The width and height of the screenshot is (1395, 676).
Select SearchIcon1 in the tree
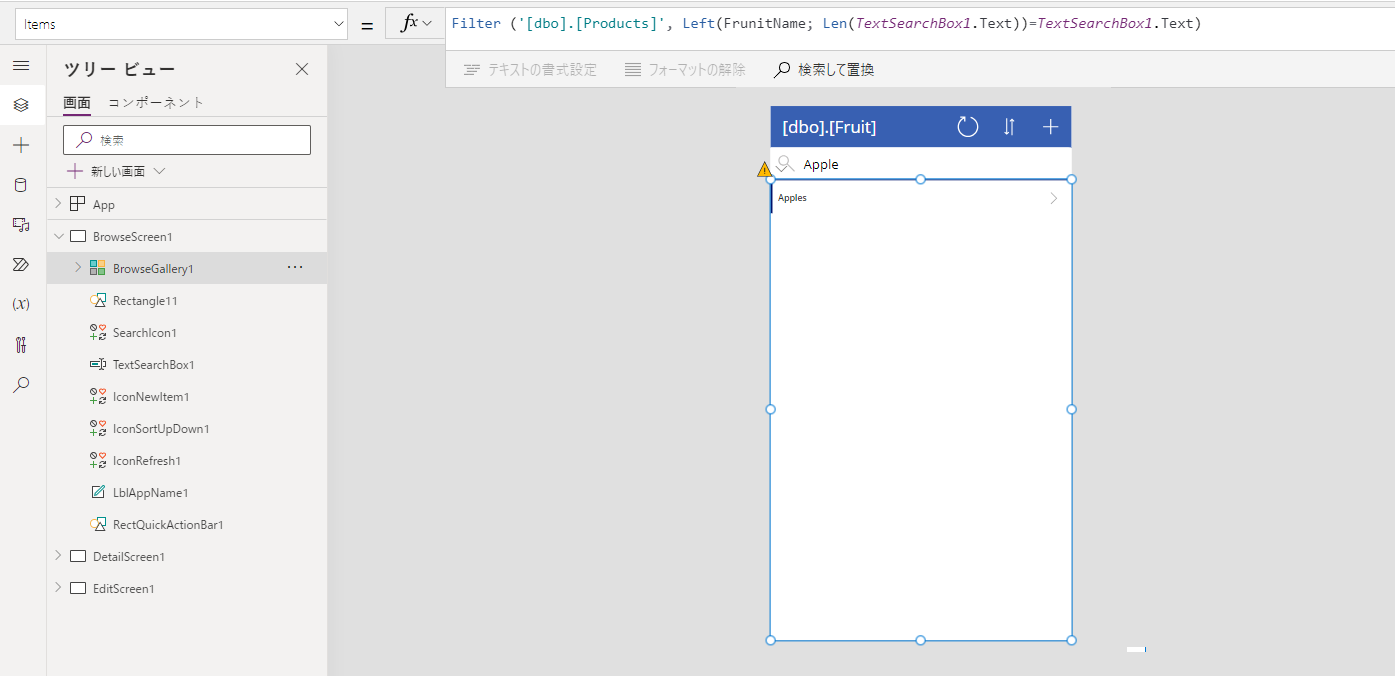coord(145,332)
